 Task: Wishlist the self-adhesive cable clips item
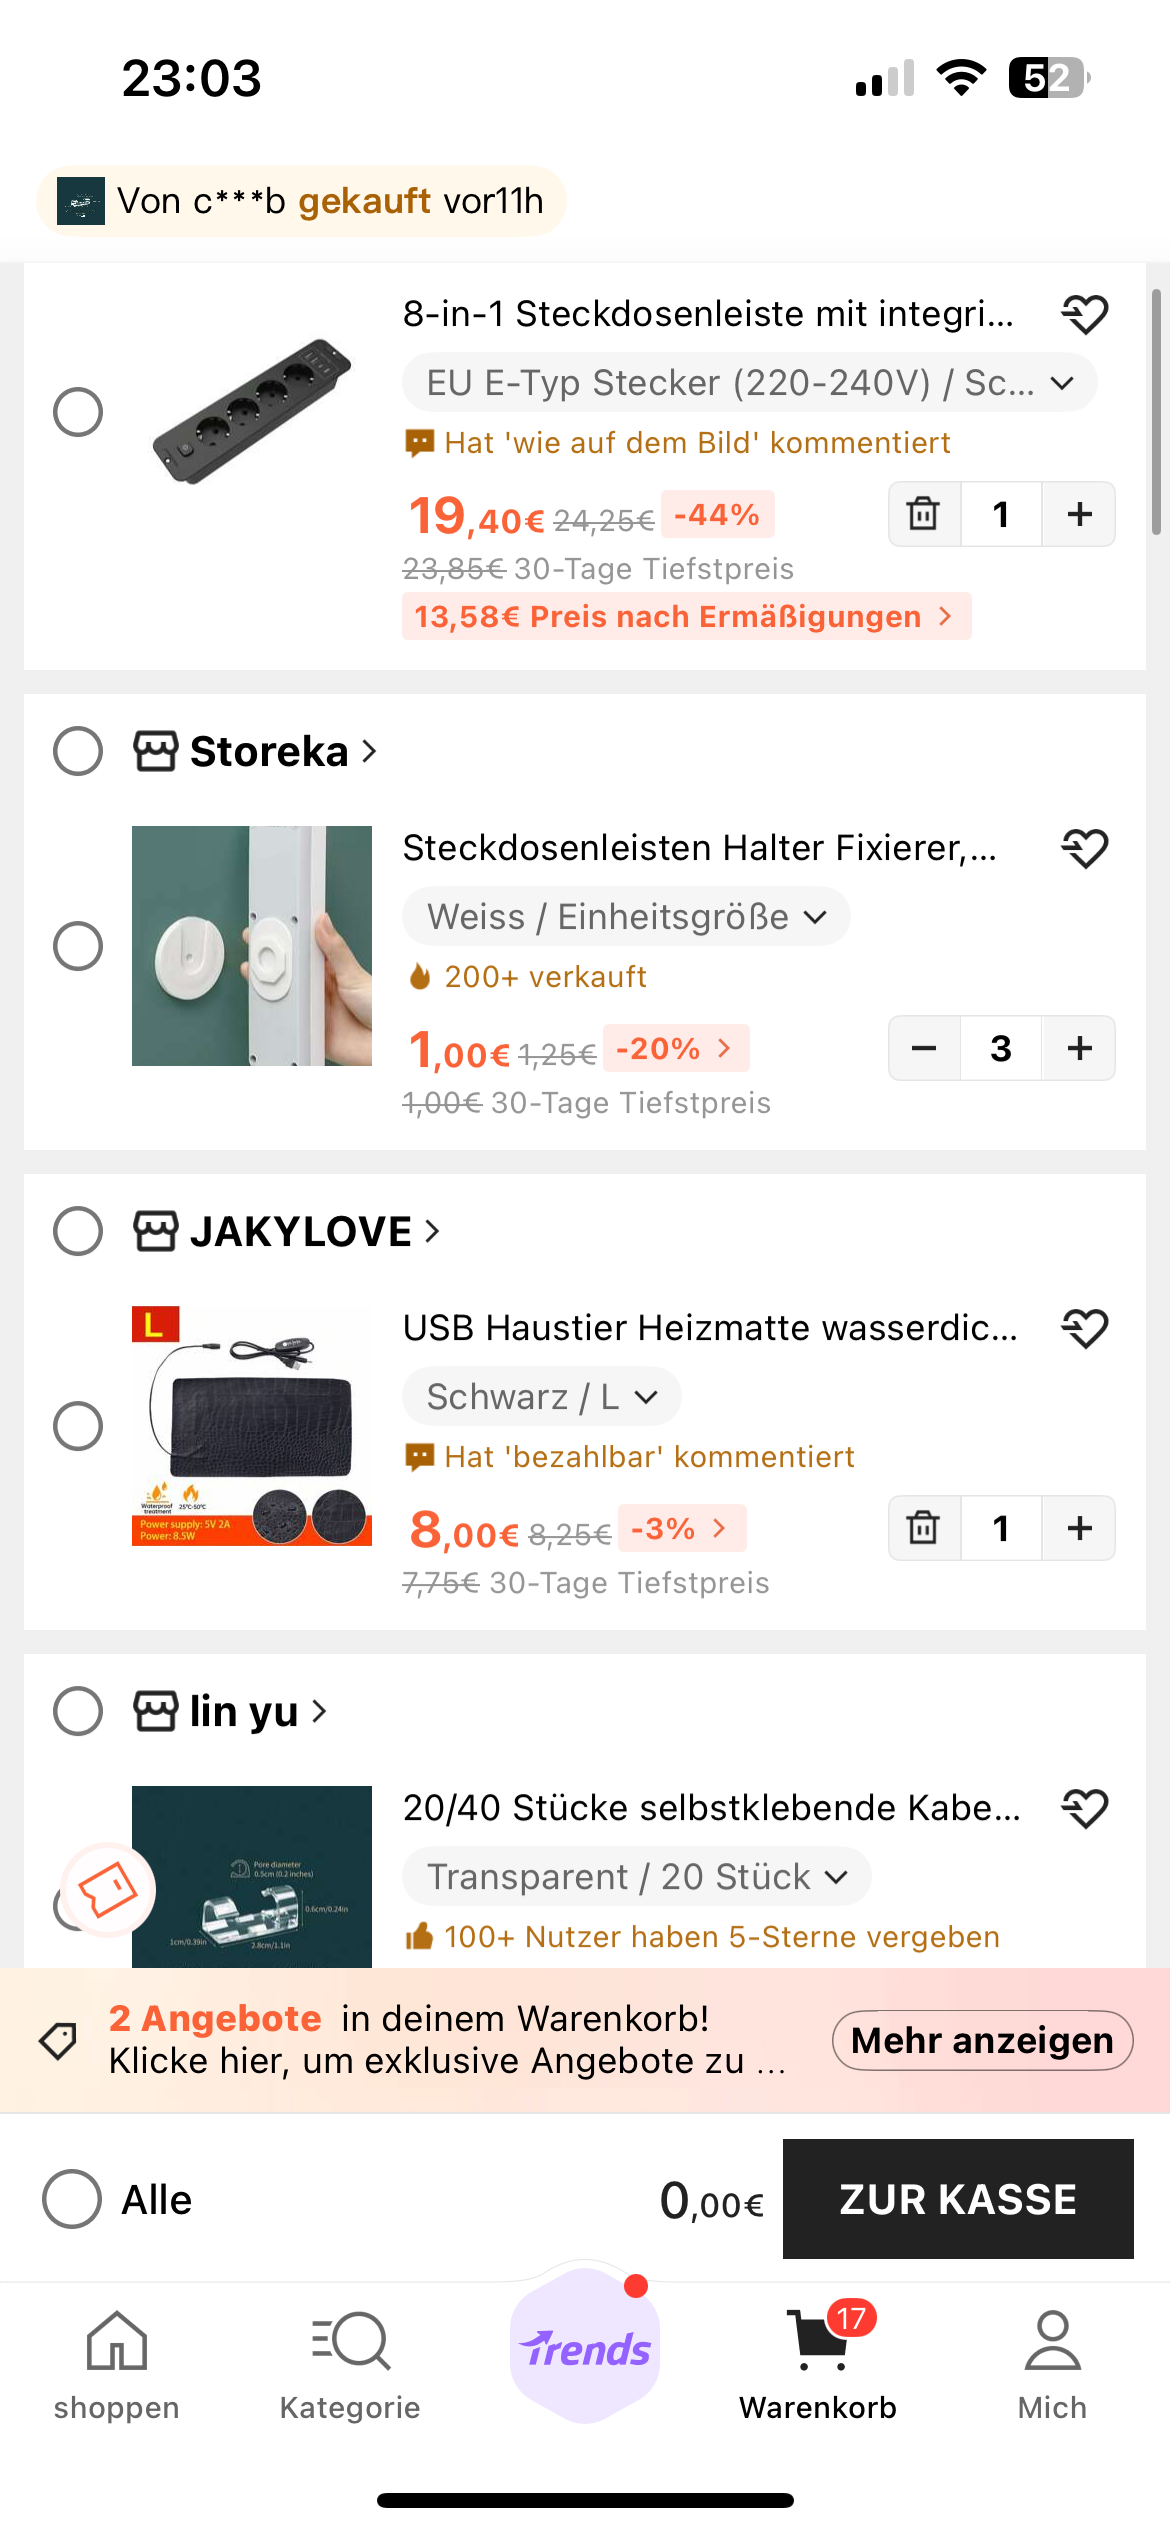1084,1809
